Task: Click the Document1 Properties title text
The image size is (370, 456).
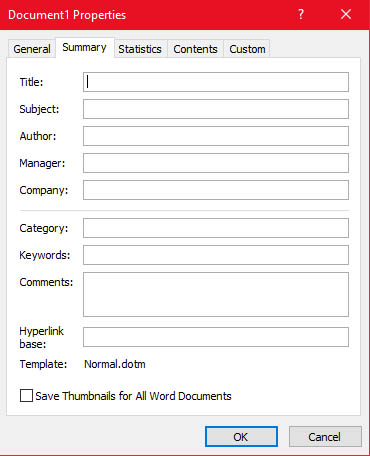Action: point(67,15)
